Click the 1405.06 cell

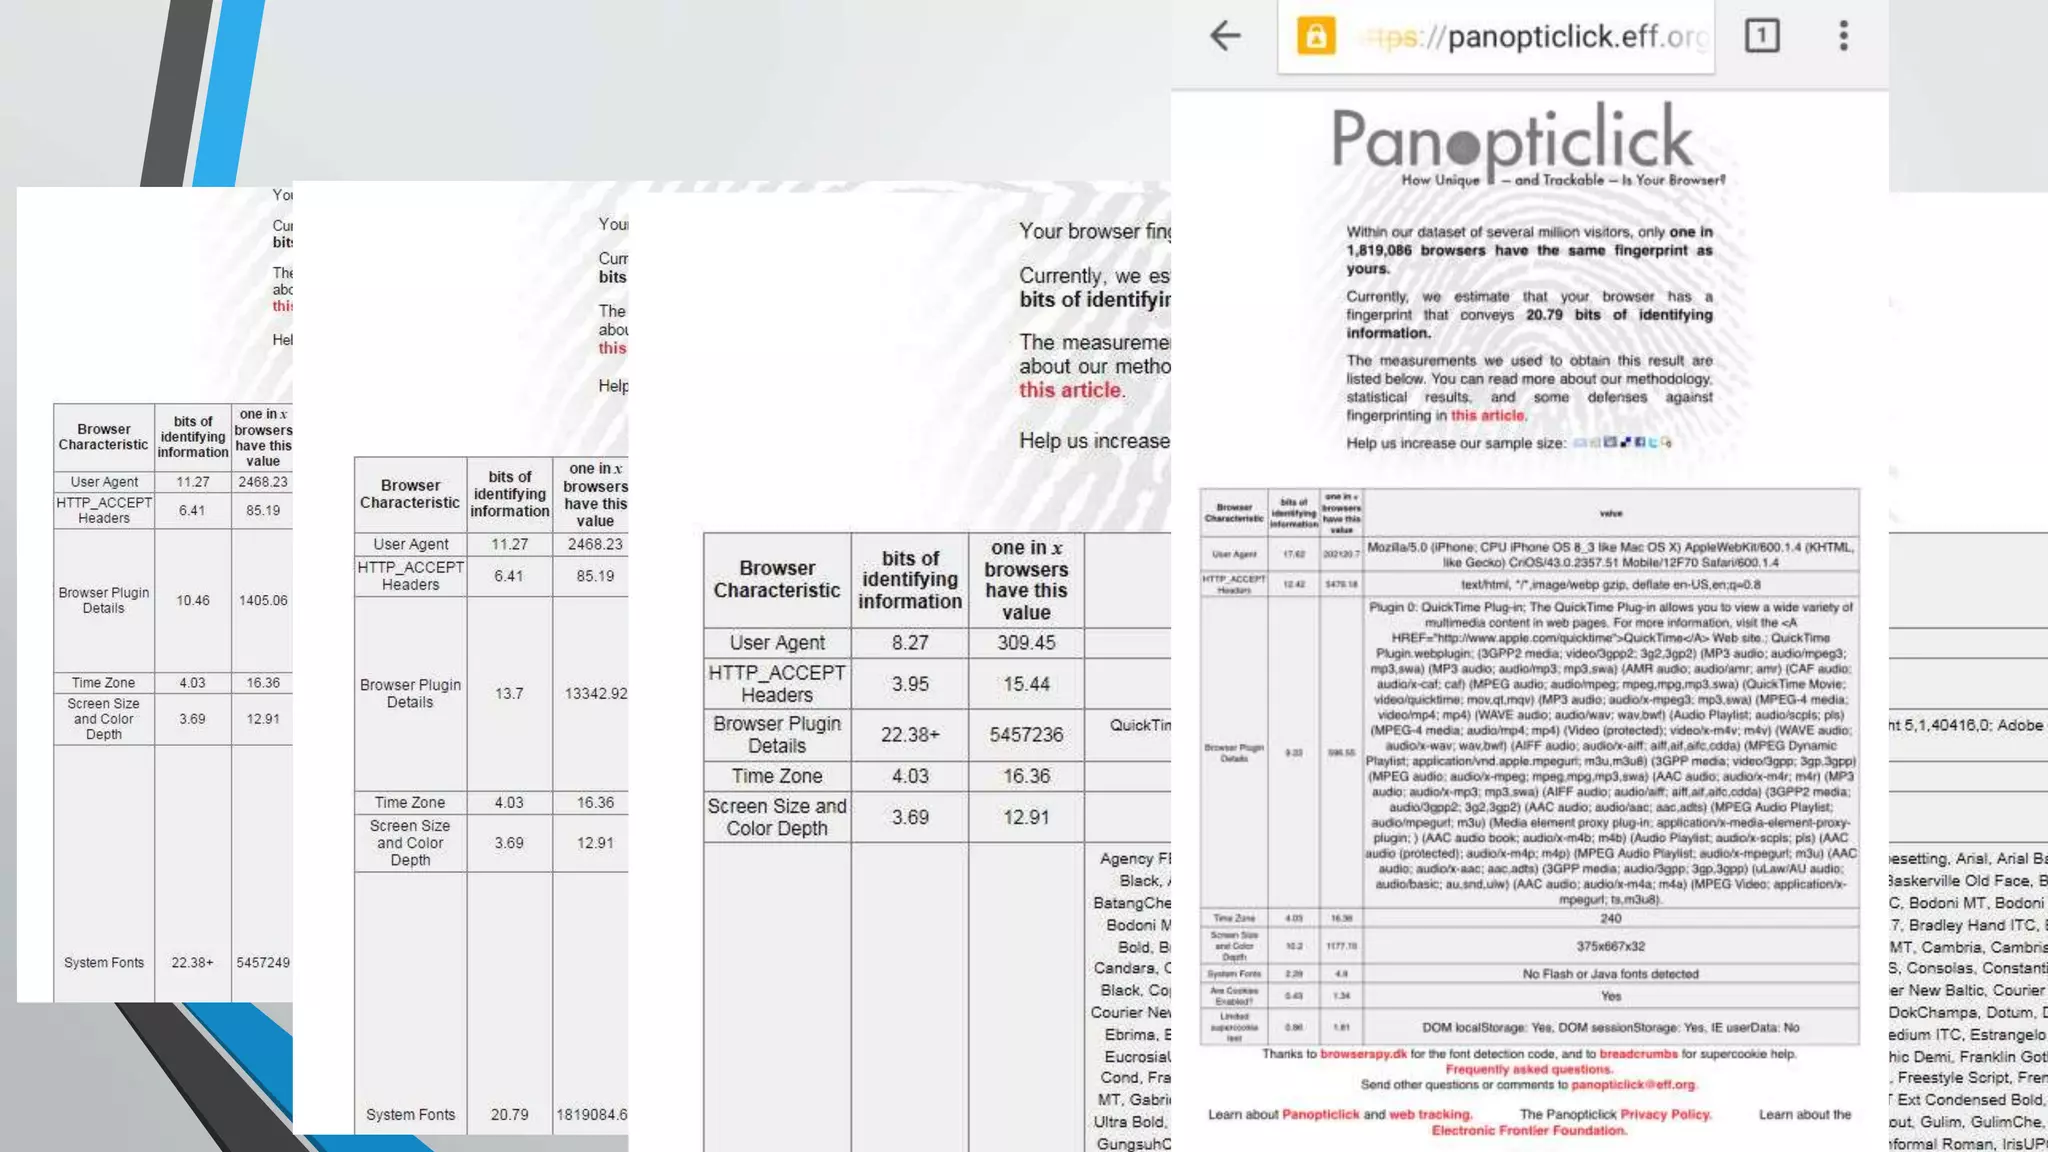[263, 601]
